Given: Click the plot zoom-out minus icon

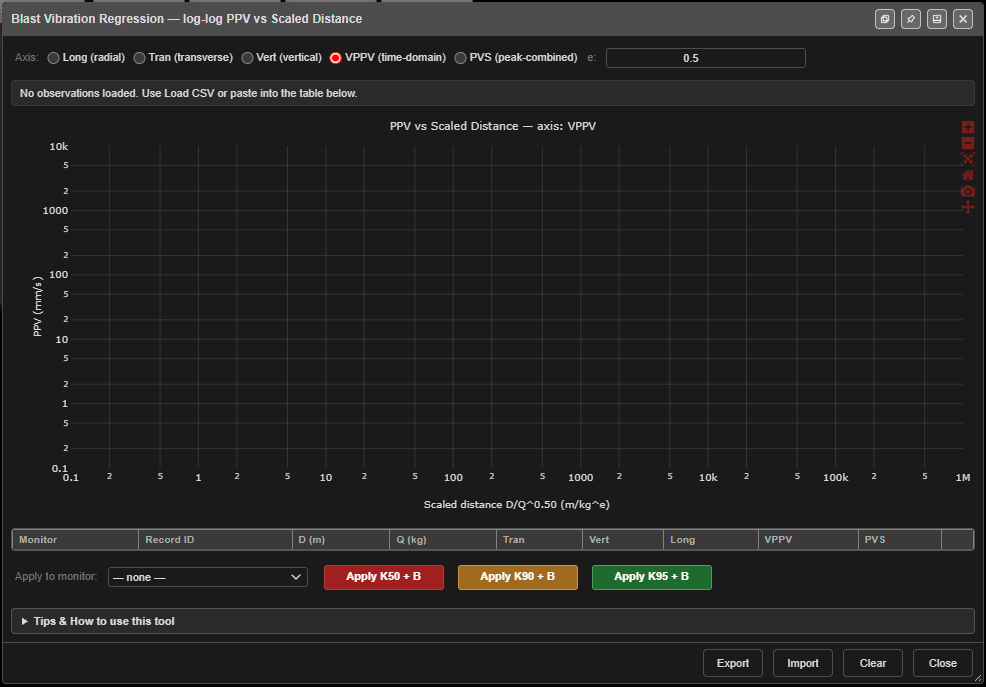Looking at the screenshot, I should coord(968,143).
